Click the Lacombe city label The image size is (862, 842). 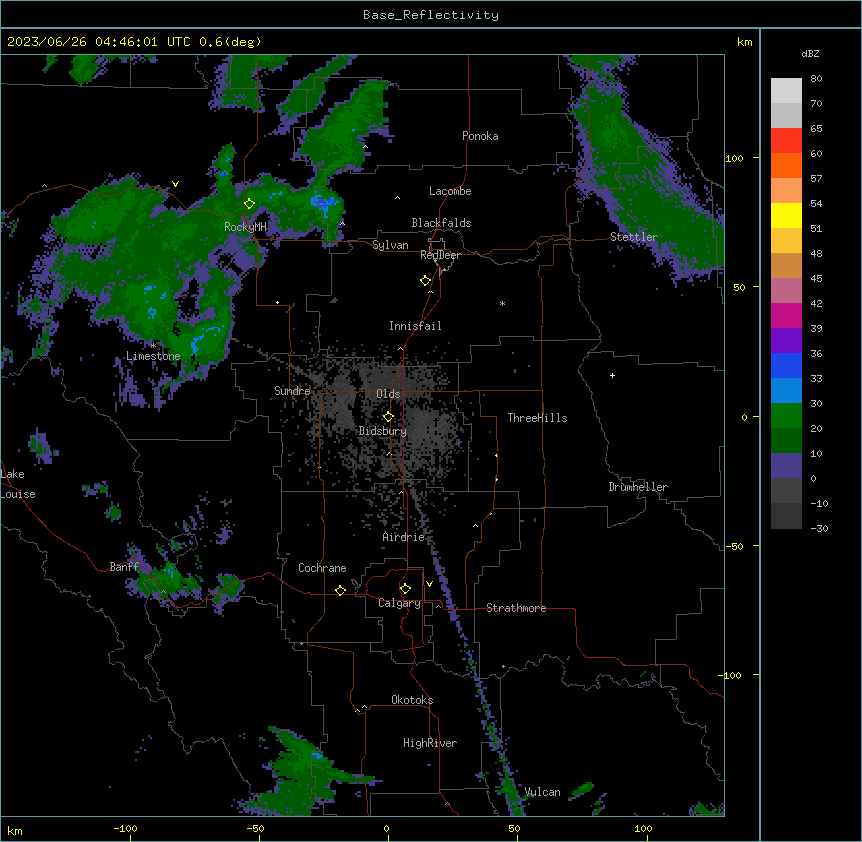(x=450, y=191)
